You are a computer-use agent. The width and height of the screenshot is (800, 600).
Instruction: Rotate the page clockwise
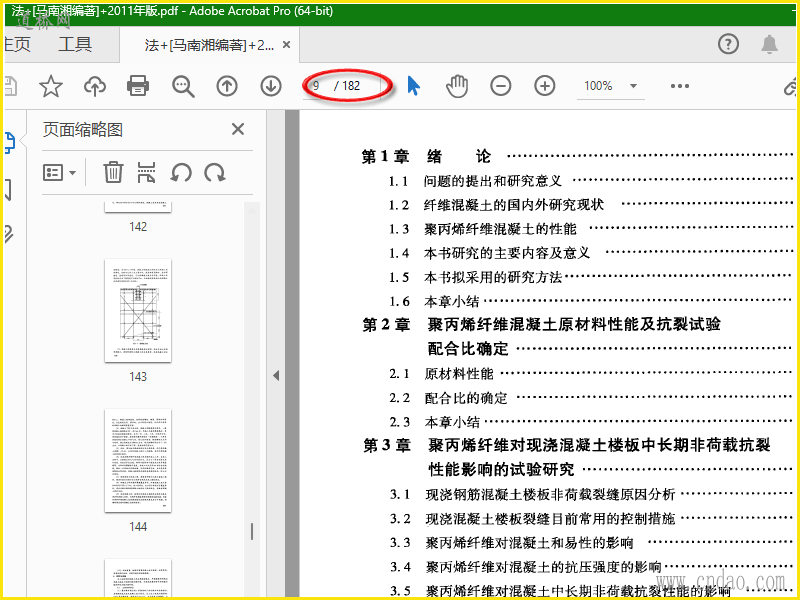coord(215,172)
